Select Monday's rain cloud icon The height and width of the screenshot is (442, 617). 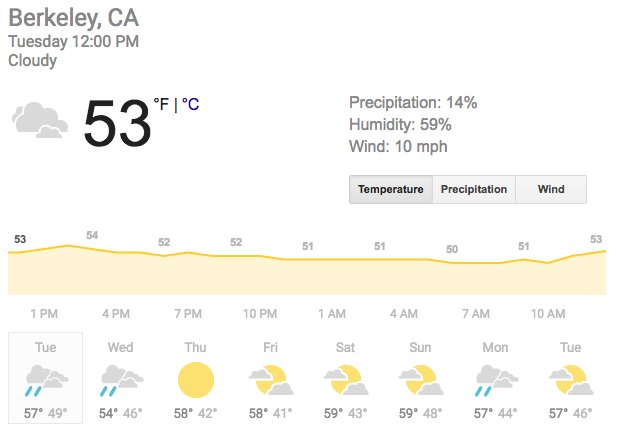[x=495, y=381]
